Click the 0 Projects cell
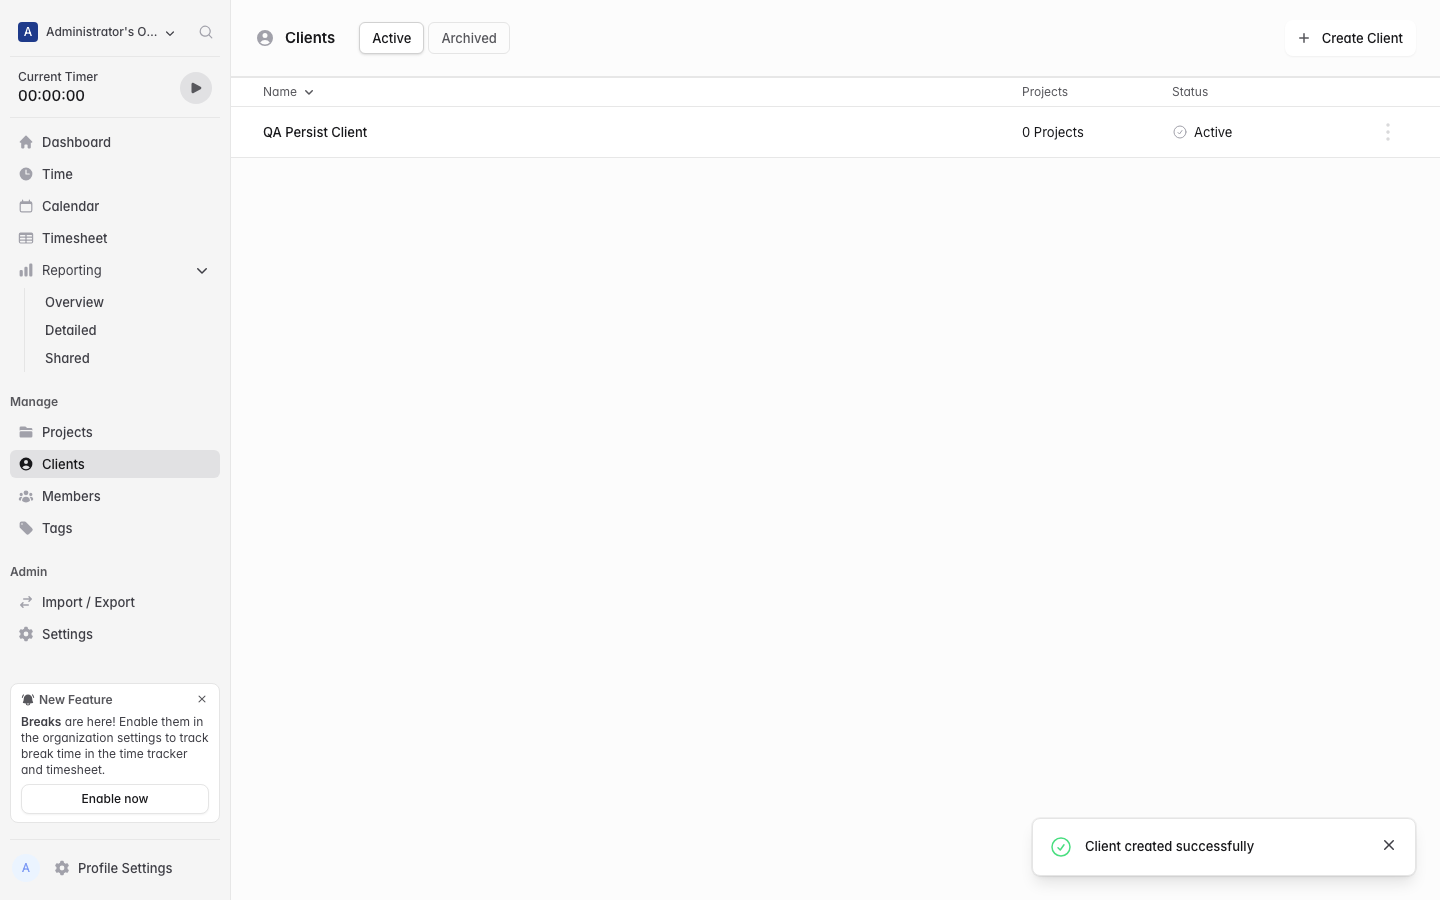Viewport: 1440px width, 900px height. [x=1053, y=132]
